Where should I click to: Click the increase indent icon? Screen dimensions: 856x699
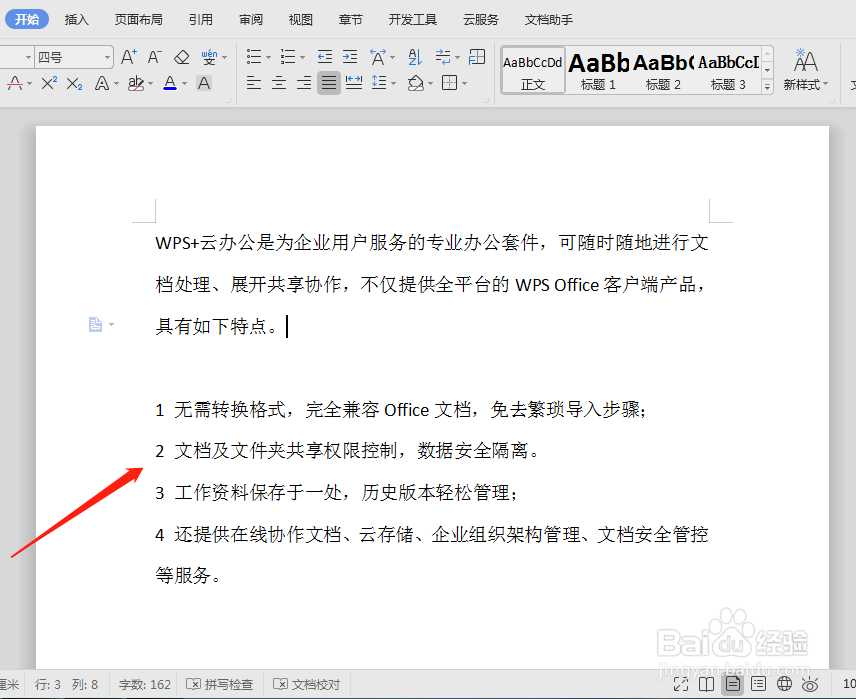pos(350,57)
